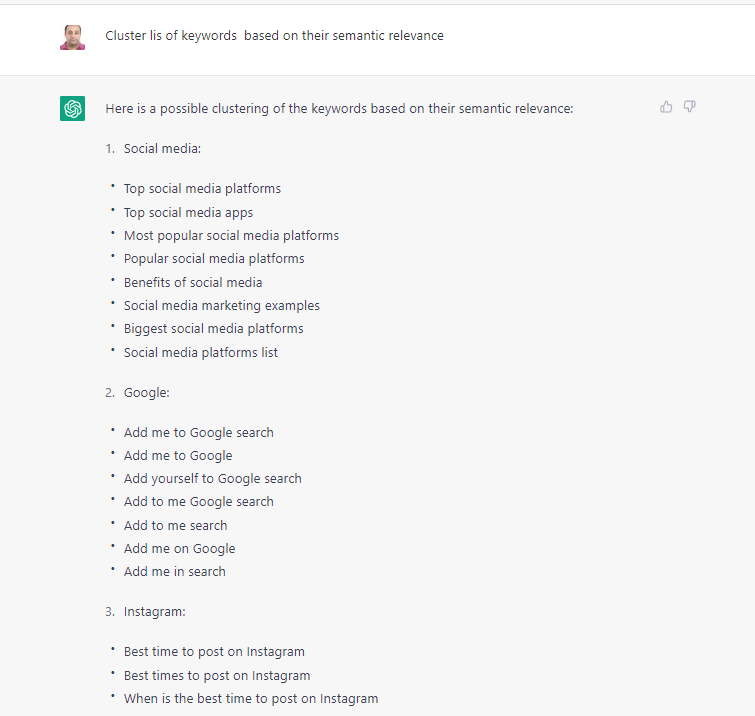Screen dimensions: 755x716
Task: Select the "Social media:" cluster heading
Action: [x=162, y=149]
